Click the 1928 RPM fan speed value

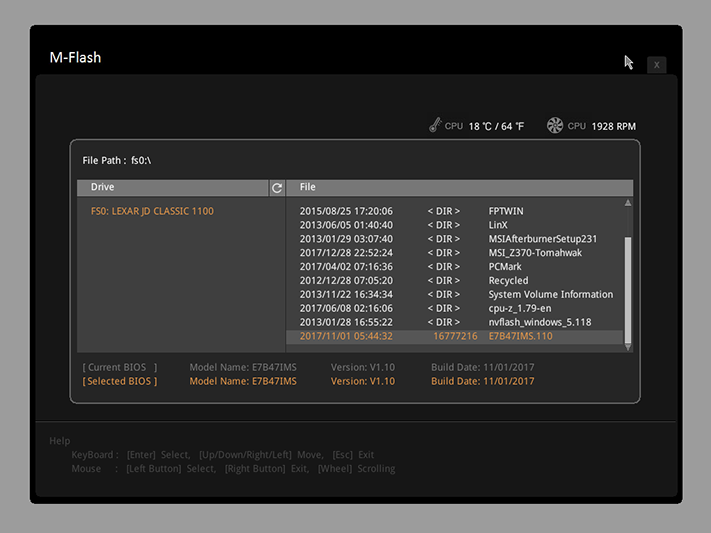pyautogui.click(x=614, y=127)
